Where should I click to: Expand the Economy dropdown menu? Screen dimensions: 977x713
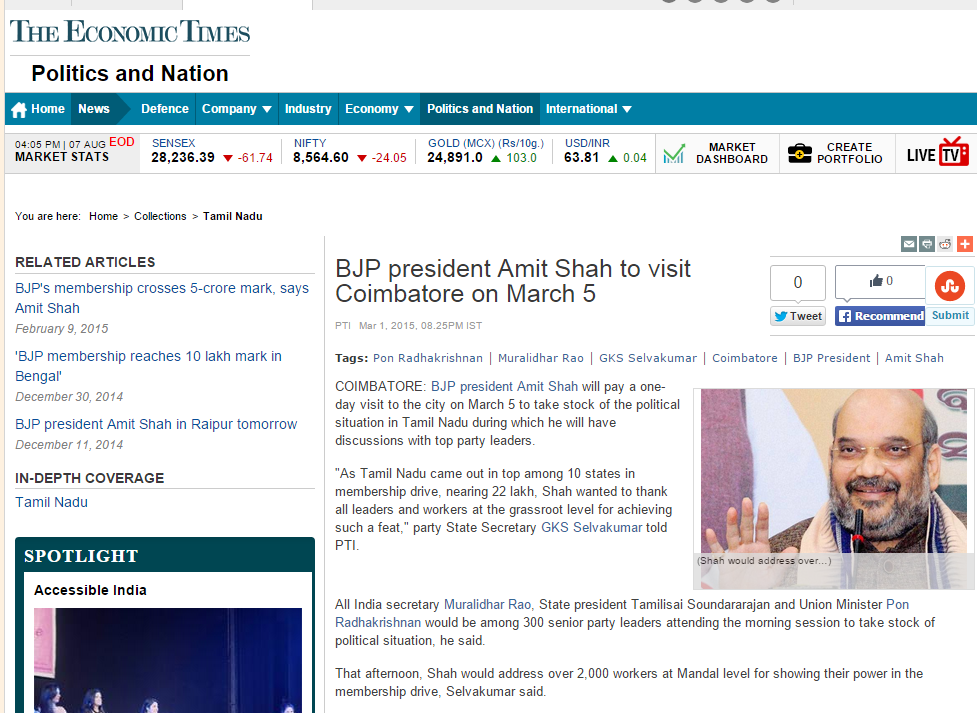(379, 109)
